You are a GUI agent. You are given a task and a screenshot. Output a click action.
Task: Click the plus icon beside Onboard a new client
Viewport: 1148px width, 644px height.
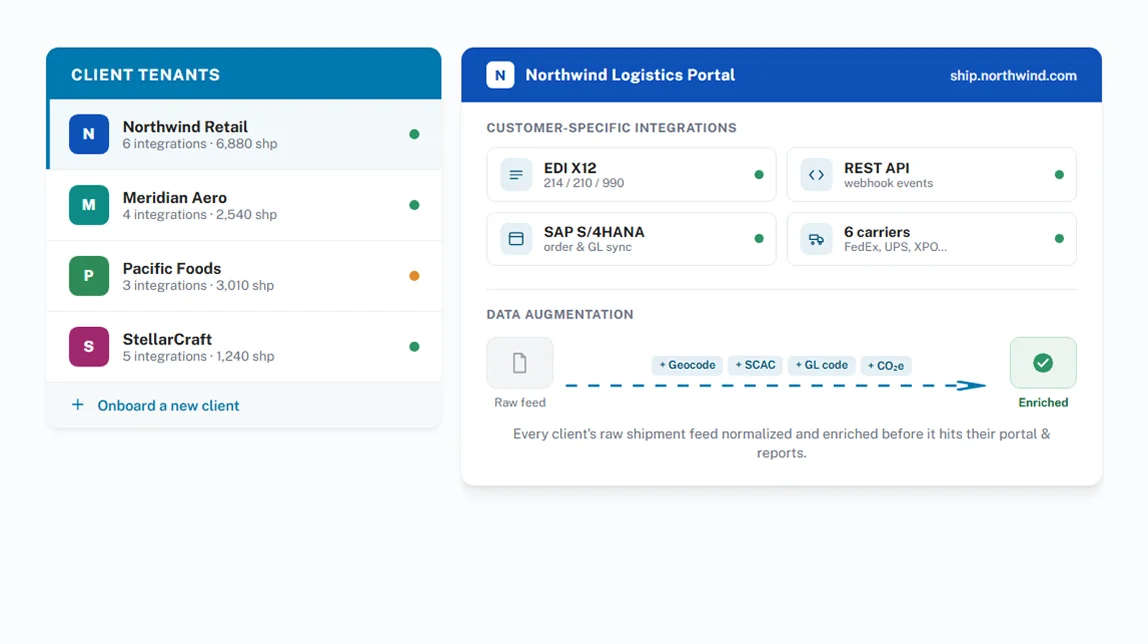78,405
